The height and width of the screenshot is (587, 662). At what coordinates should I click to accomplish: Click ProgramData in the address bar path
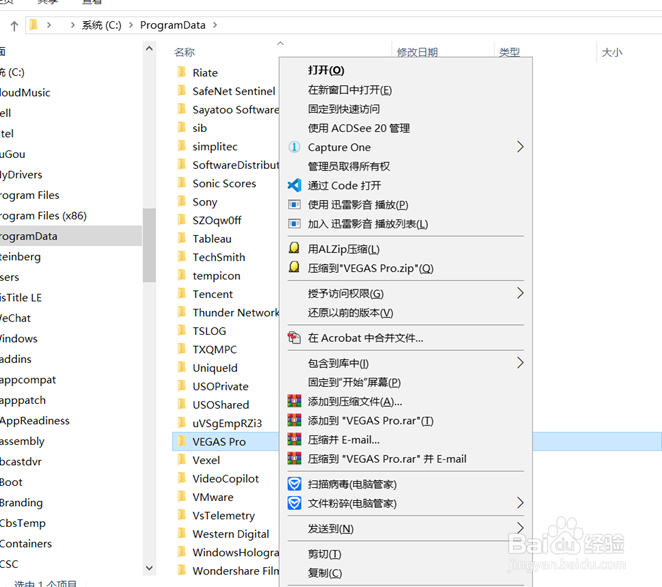[x=173, y=25]
